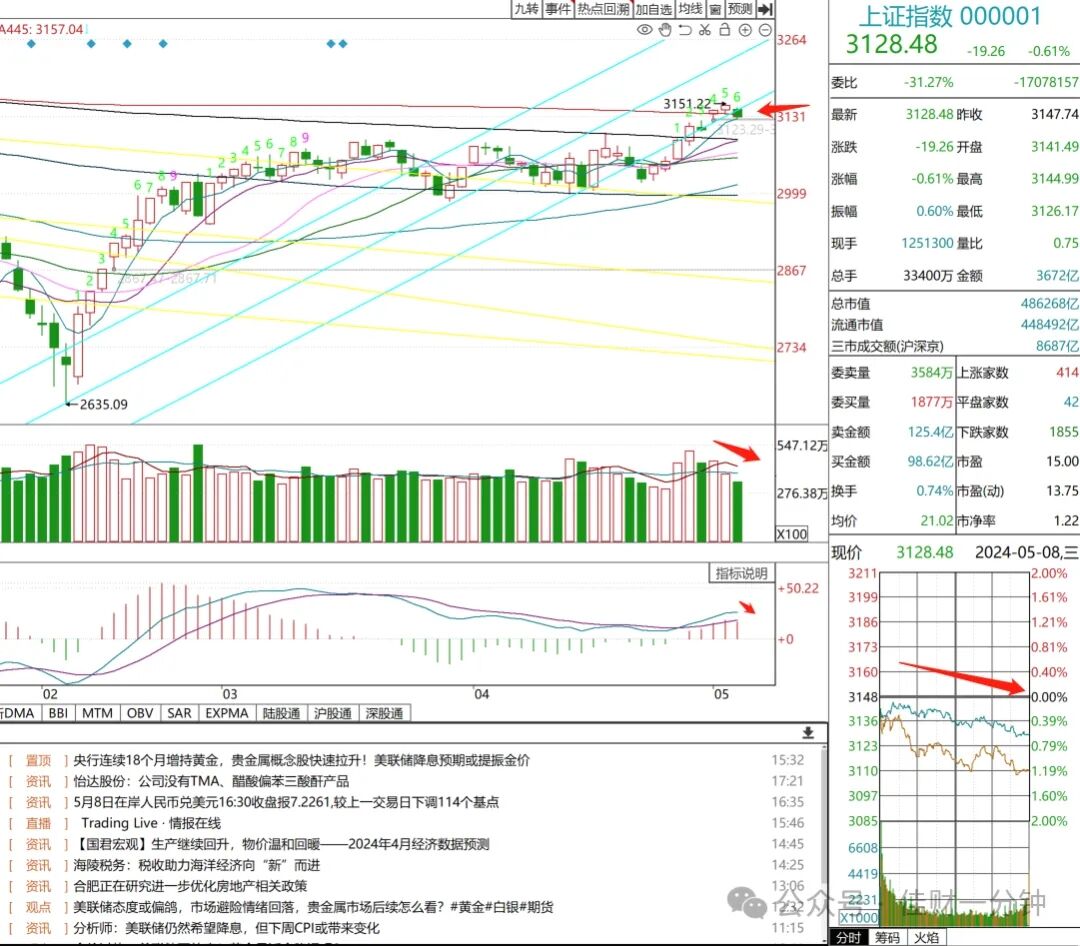This screenshot has width=1080, height=946.
Task: Zoom out chart with minus icon
Action: coord(765,30)
